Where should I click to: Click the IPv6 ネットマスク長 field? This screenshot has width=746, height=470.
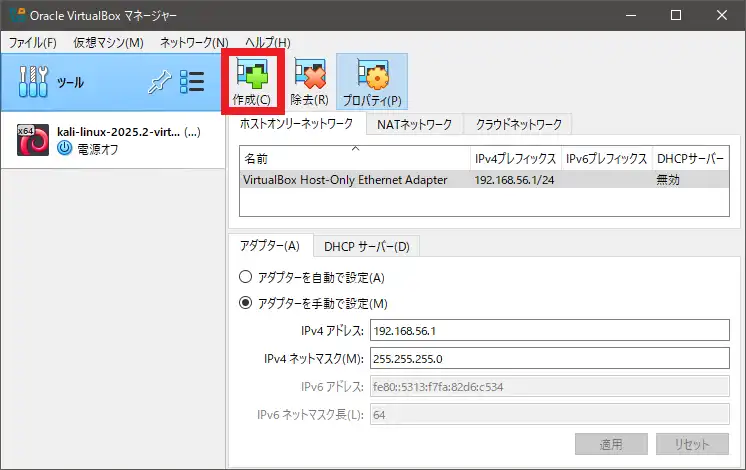point(550,414)
